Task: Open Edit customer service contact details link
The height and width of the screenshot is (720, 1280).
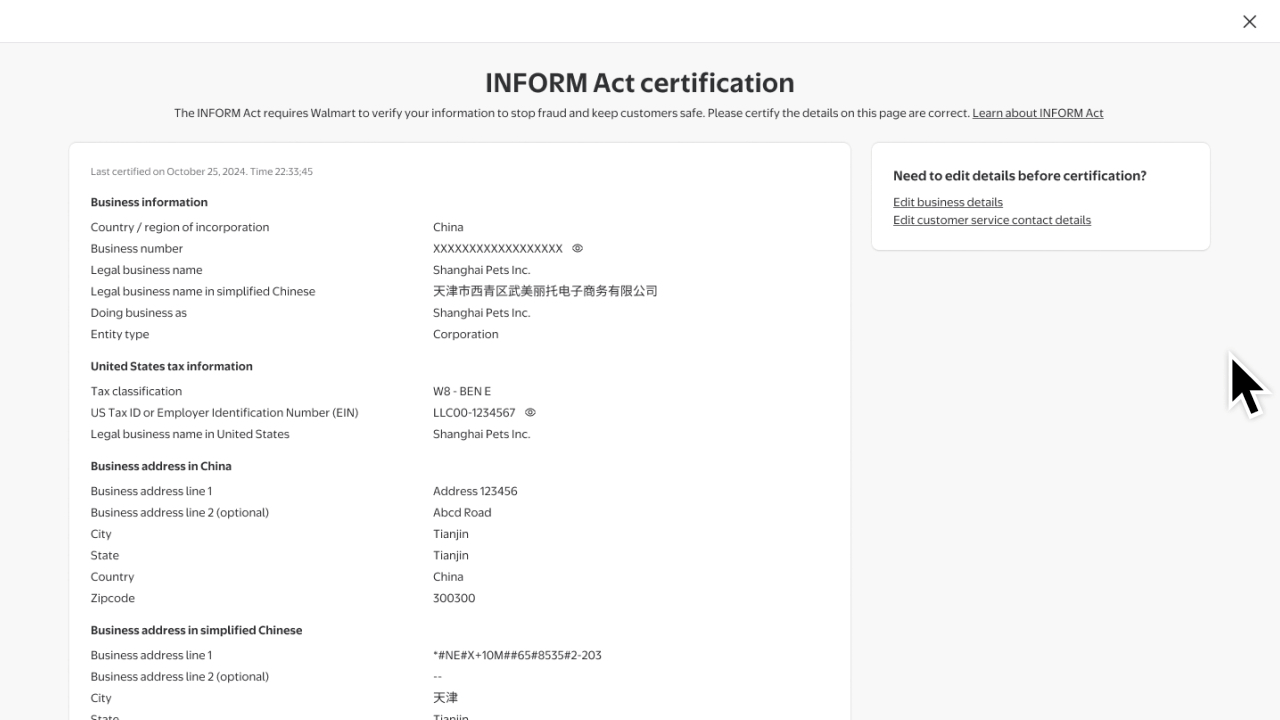Action: tap(992, 220)
